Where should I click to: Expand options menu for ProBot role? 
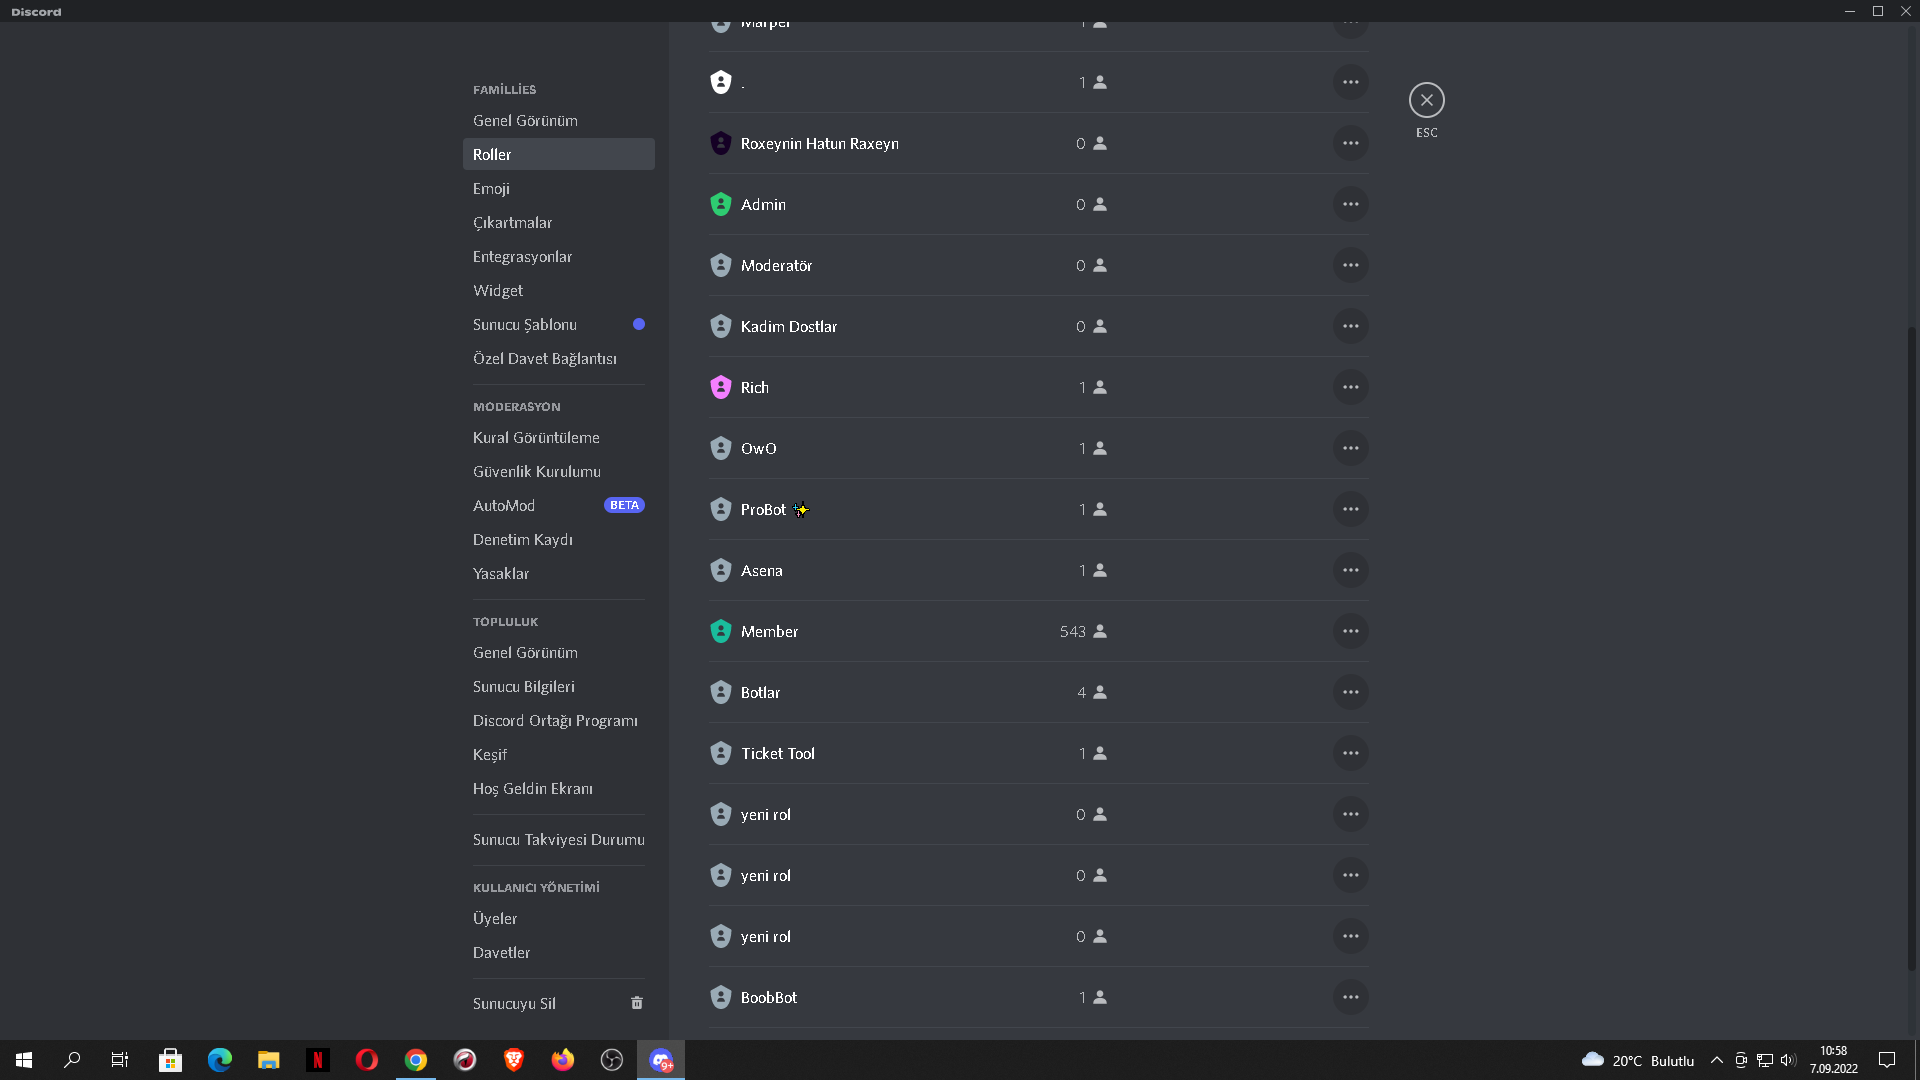1350,509
